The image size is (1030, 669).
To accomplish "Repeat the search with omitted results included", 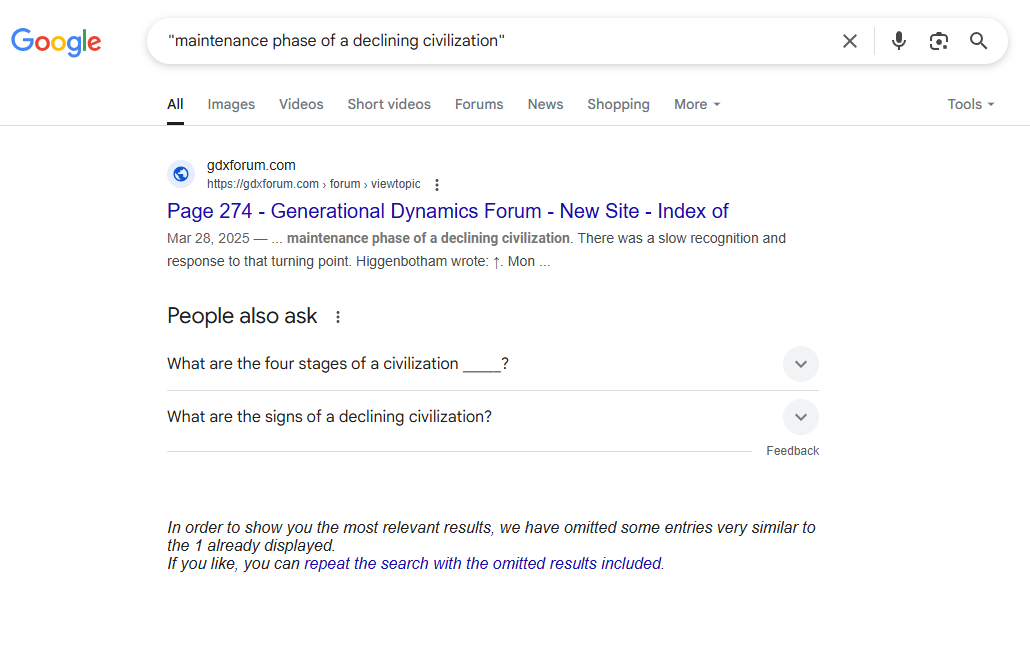I will pyautogui.click(x=483, y=564).
